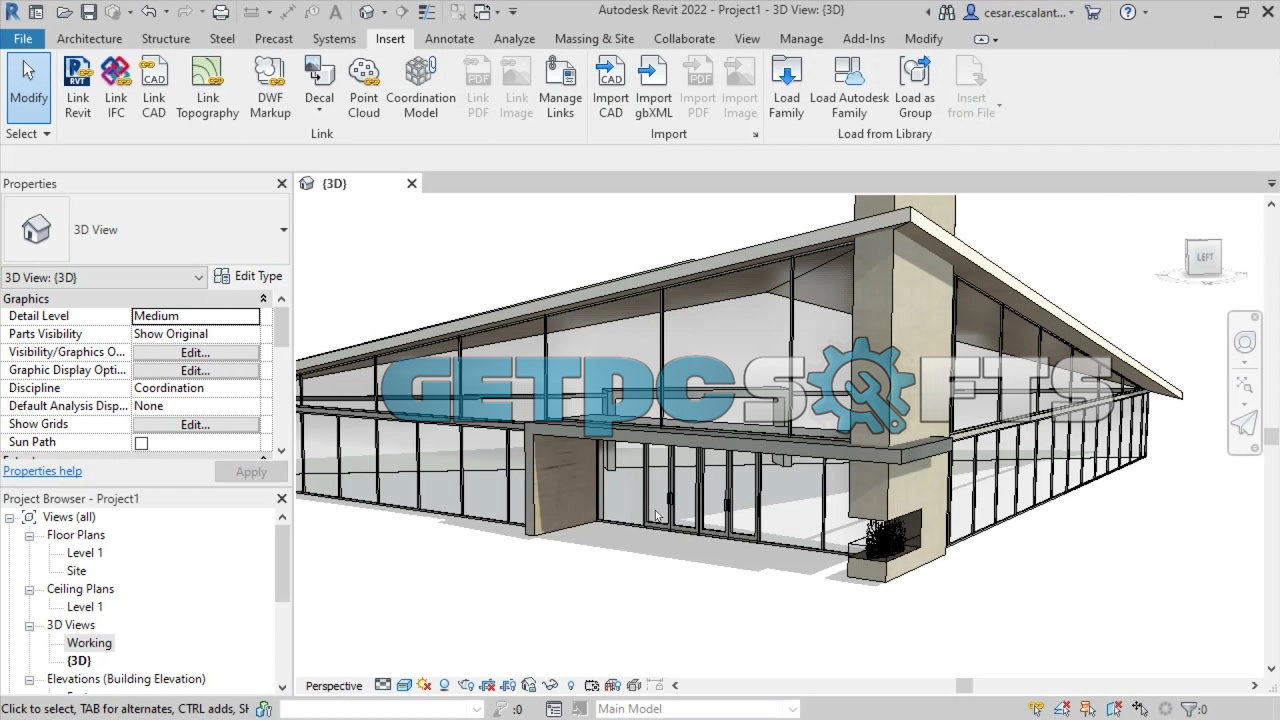Select the Import gbXML tool
This screenshot has height=720, width=1280.
coord(653,88)
